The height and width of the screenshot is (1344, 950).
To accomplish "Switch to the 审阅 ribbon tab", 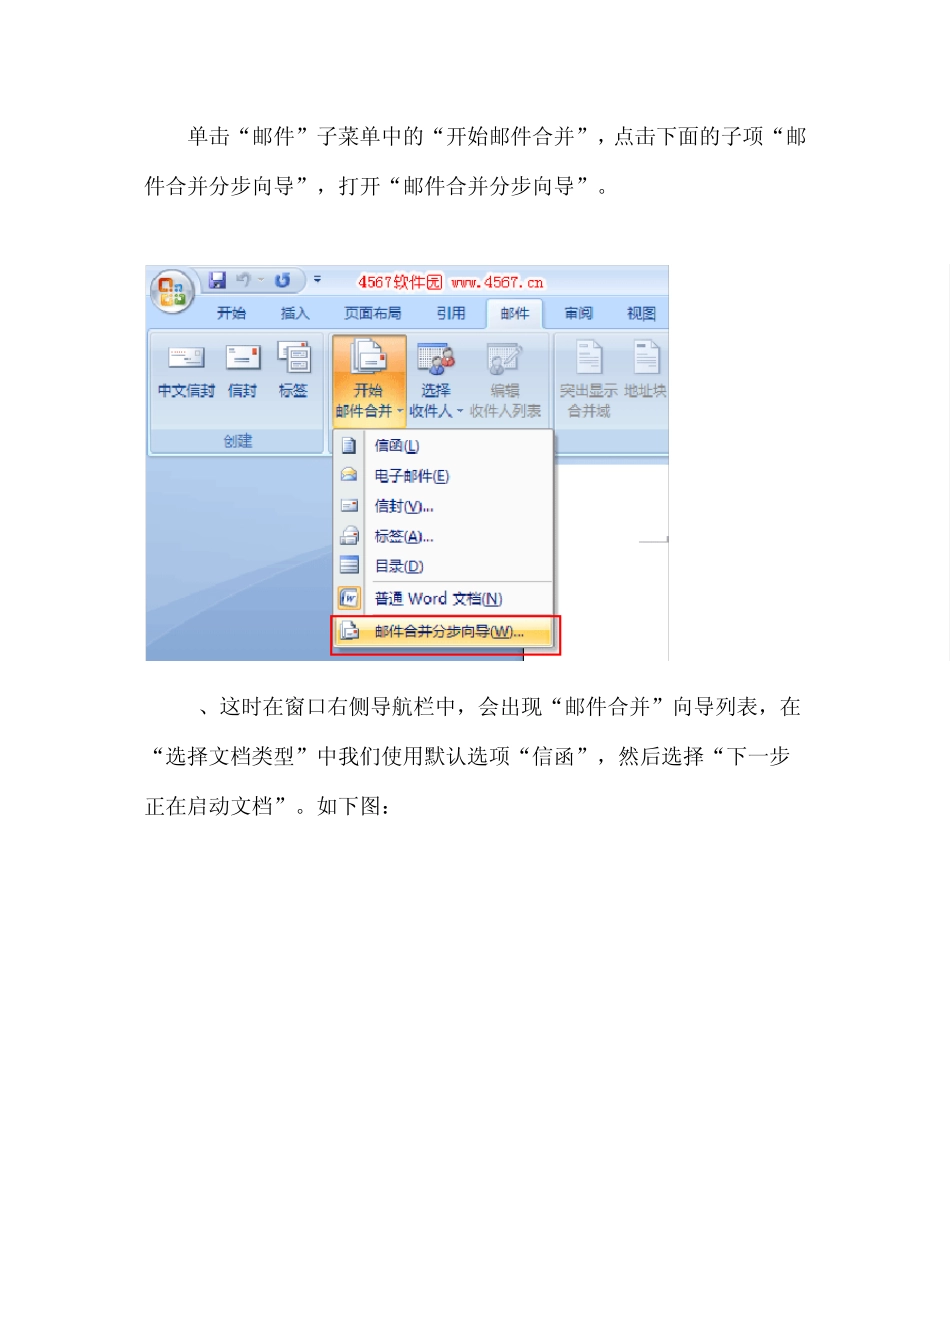I will [578, 313].
